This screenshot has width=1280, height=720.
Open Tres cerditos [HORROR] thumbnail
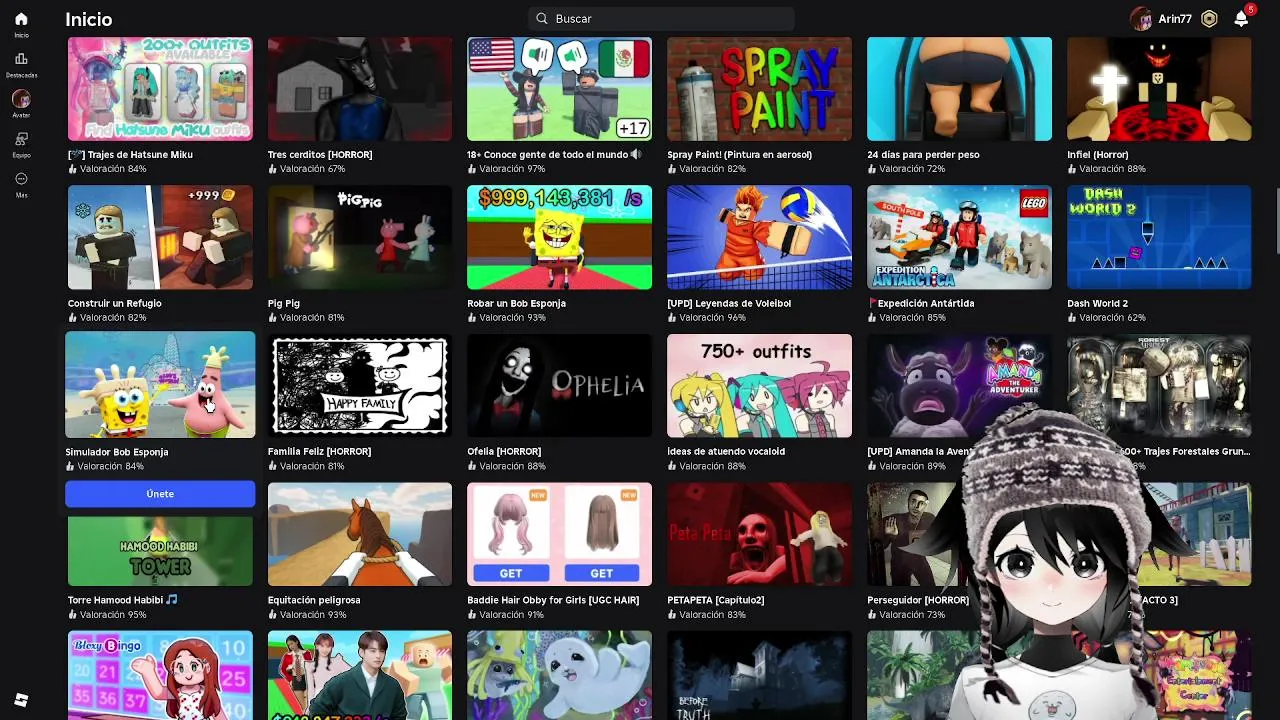(x=360, y=89)
